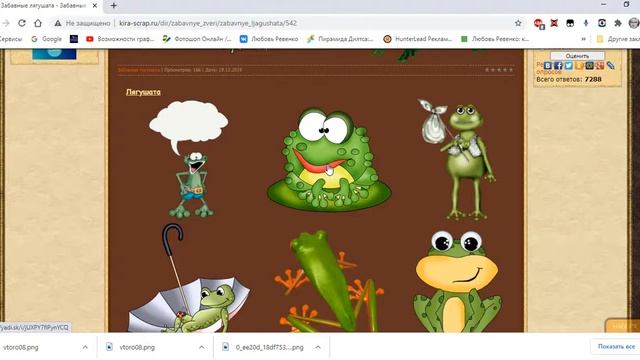640x360 pixels.
Task: Reload the page with the refresh icon
Action: [x=22, y=23]
